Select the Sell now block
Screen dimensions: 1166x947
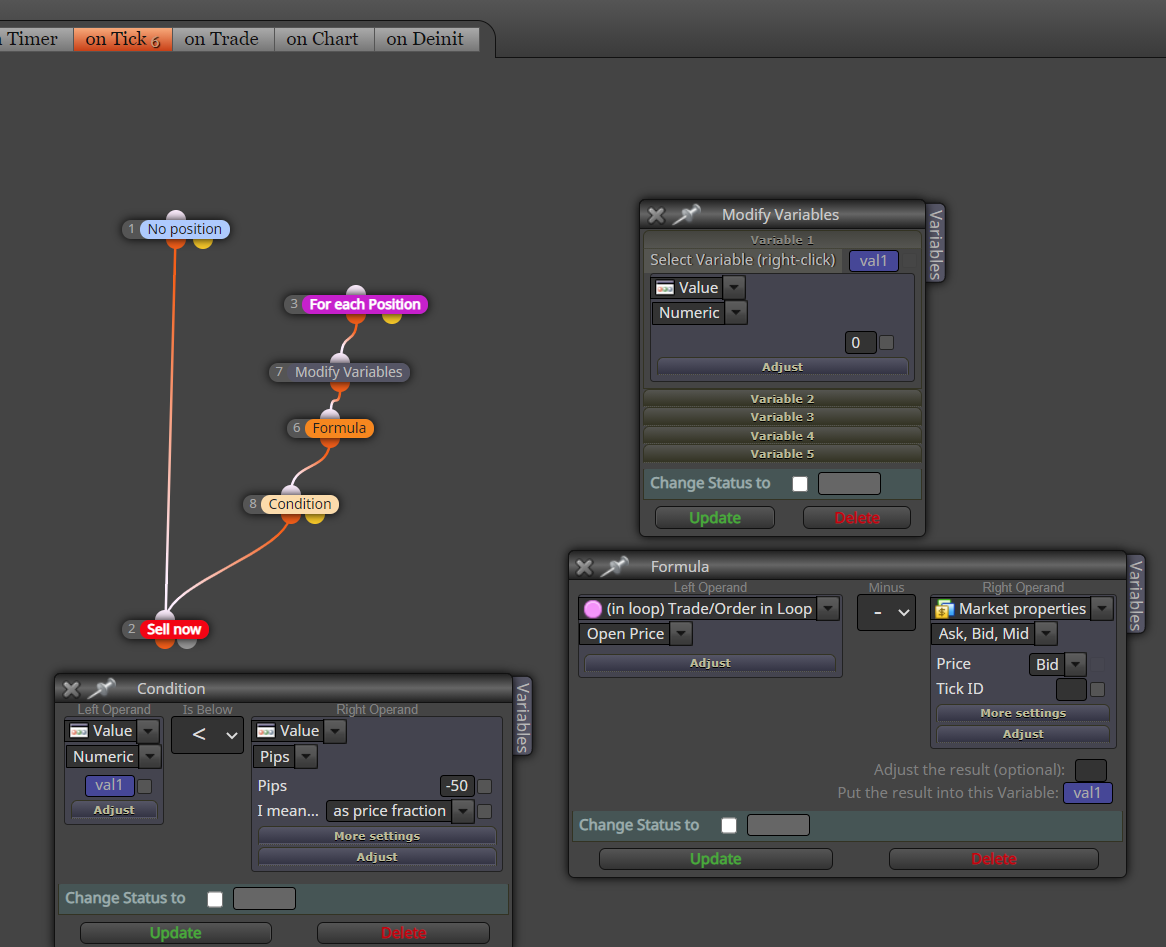coord(173,629)
